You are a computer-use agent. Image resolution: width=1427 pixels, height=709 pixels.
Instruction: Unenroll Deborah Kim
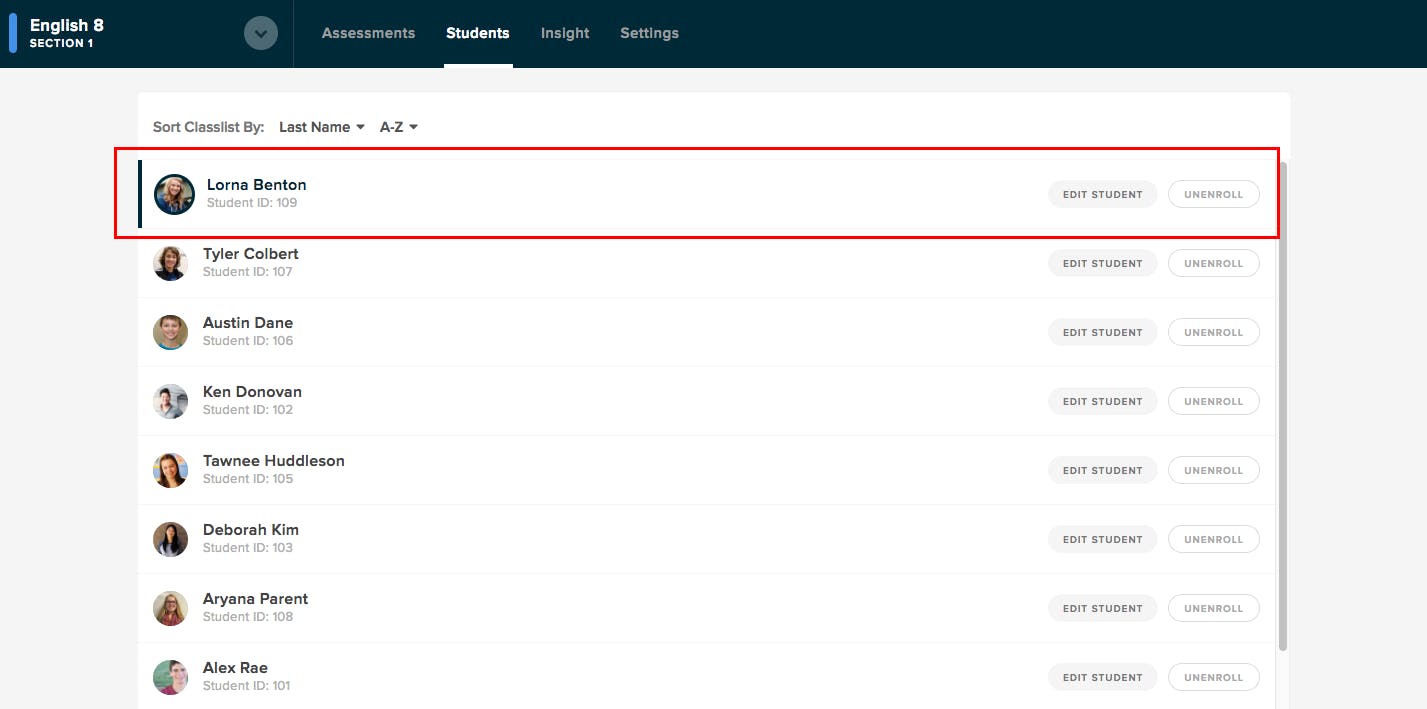pos(1213,539)
